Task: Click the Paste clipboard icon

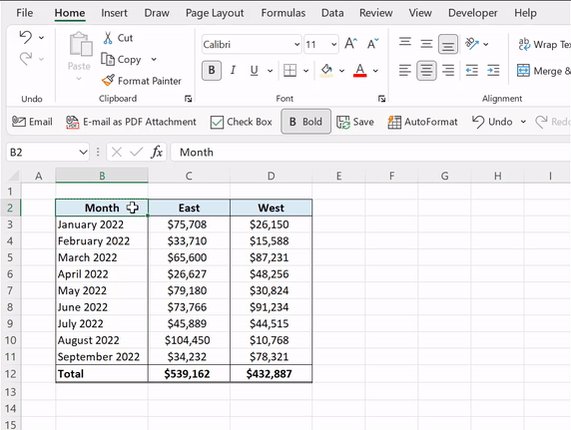Action: point(80,44)
